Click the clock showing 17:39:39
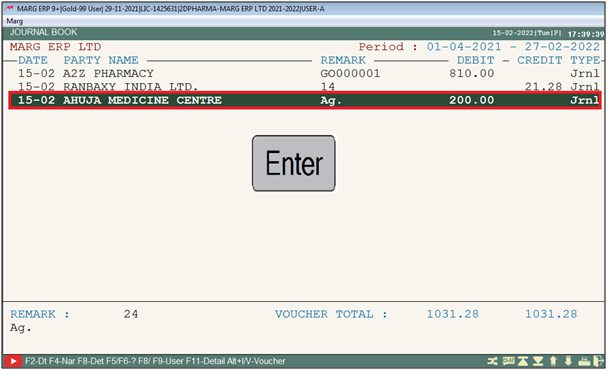Image resolution: width=608 pixels, height=370 pixels. [586, 34]
